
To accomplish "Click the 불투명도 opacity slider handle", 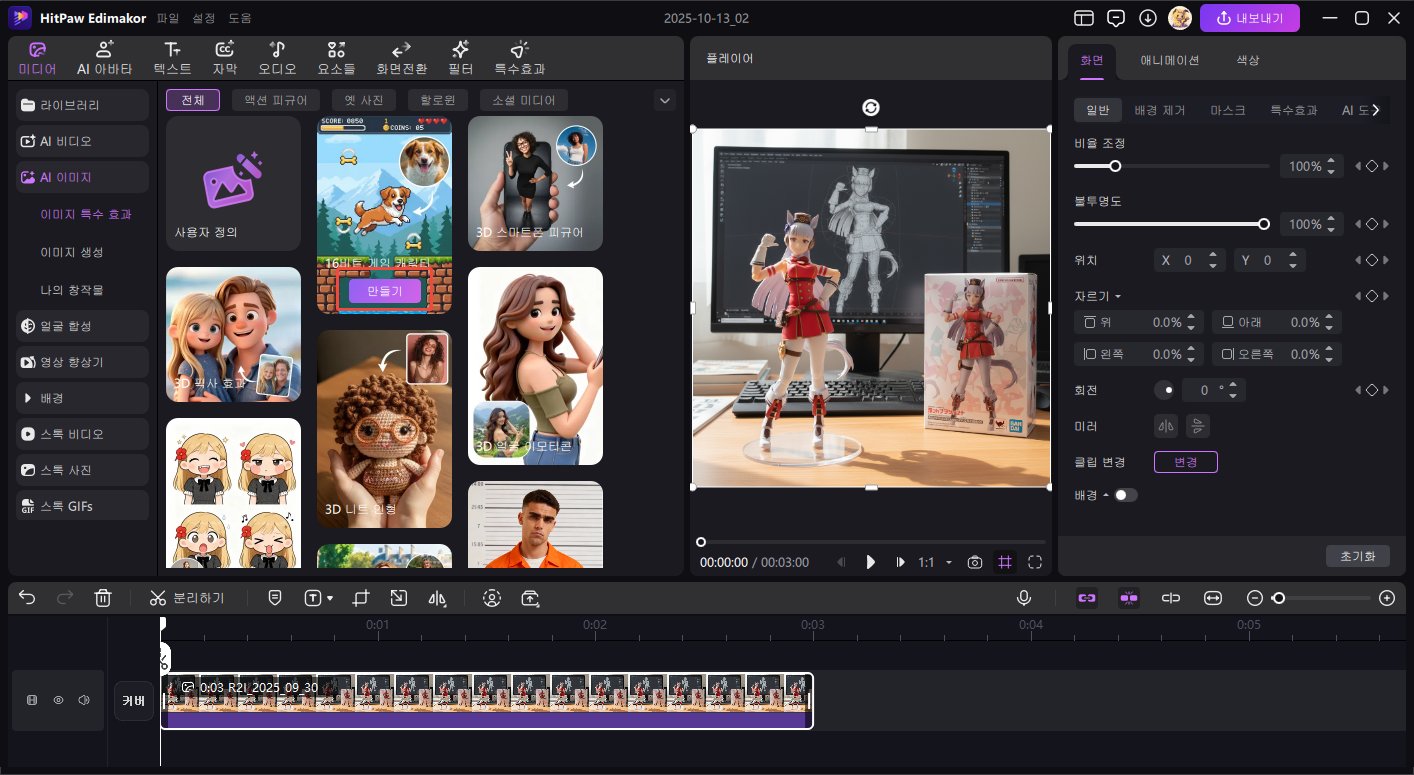I will [x=1264, y=224].
